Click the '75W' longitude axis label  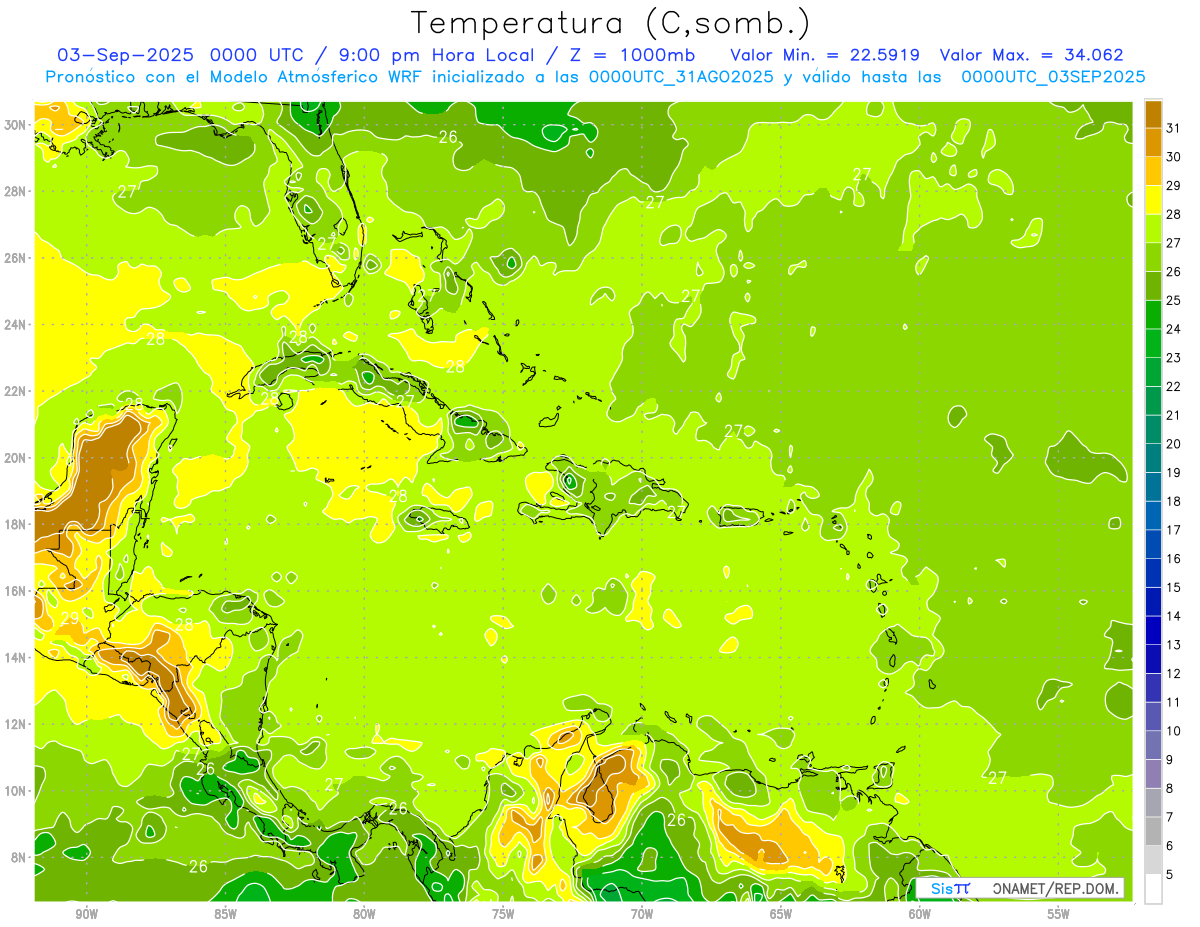click(x=503, y=914)
